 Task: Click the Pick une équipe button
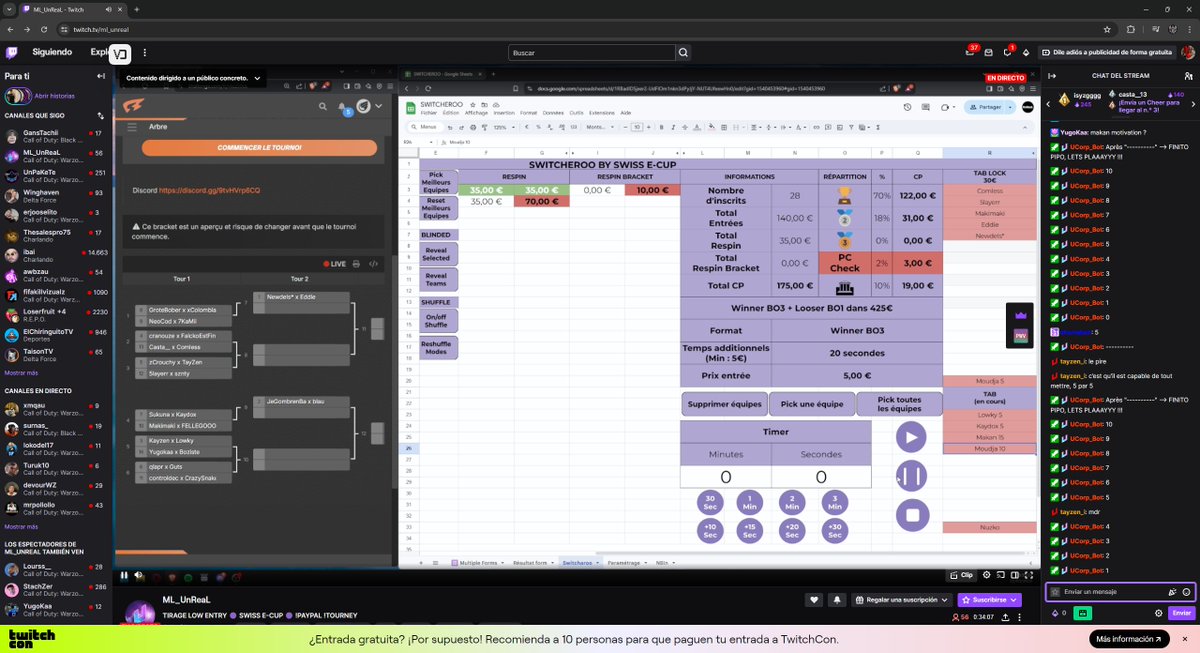812,404
